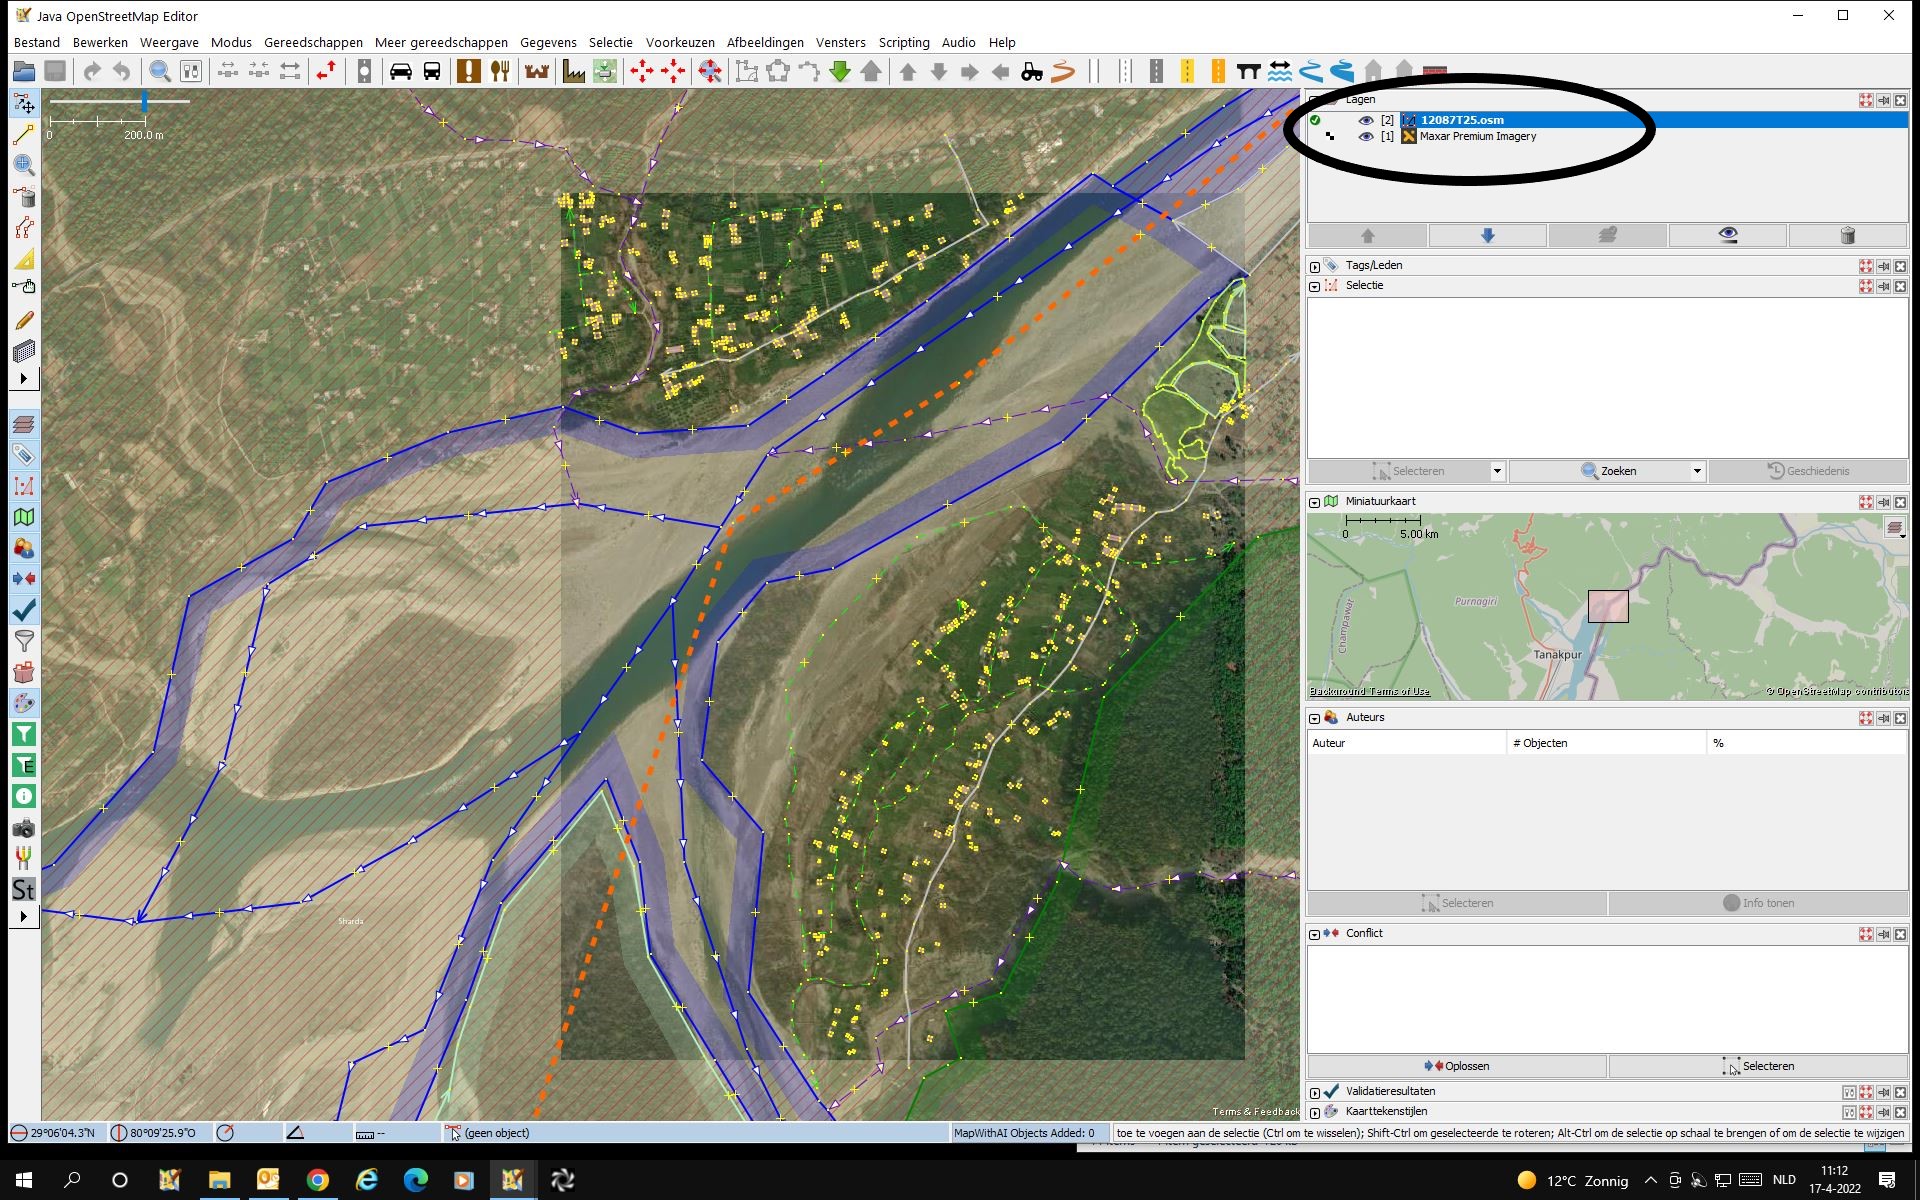The height and width of the screenshot is (1200, 1920).
Task: Select the zoom tool in left sidebar
Action: point(24,166)
